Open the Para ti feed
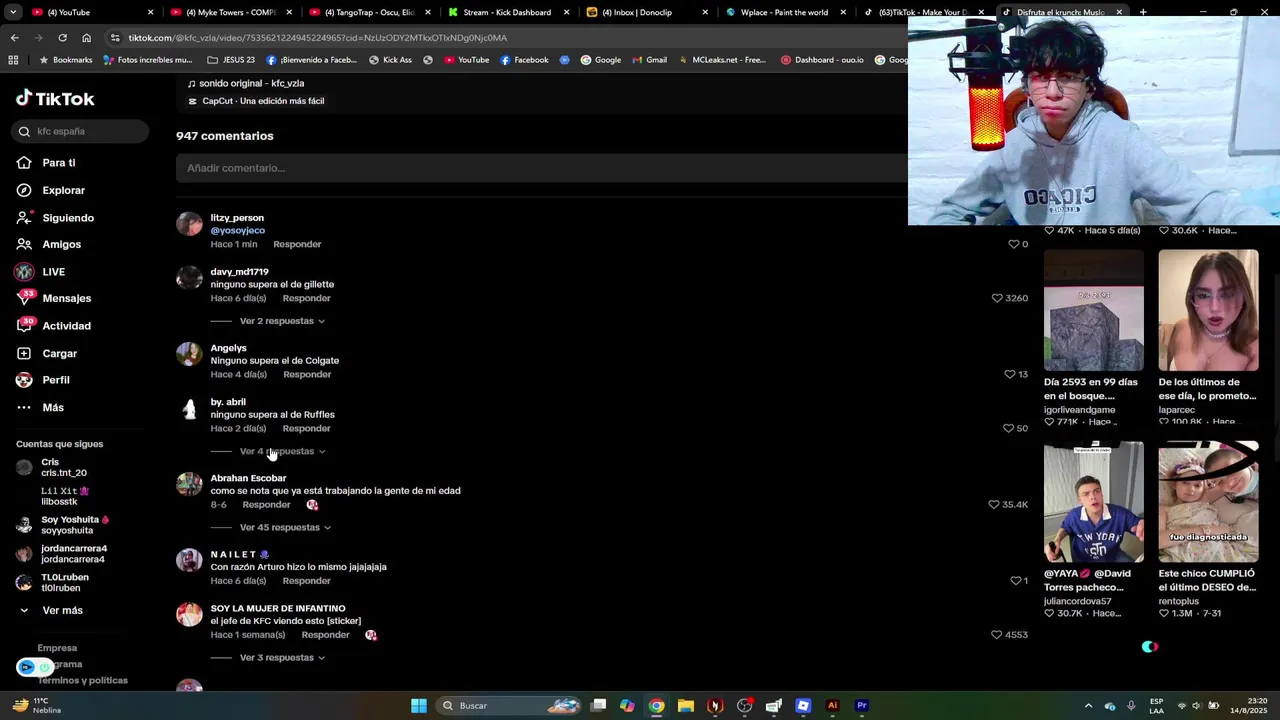1280x720 pixels. pyautogui.click(x=58, y=163)
